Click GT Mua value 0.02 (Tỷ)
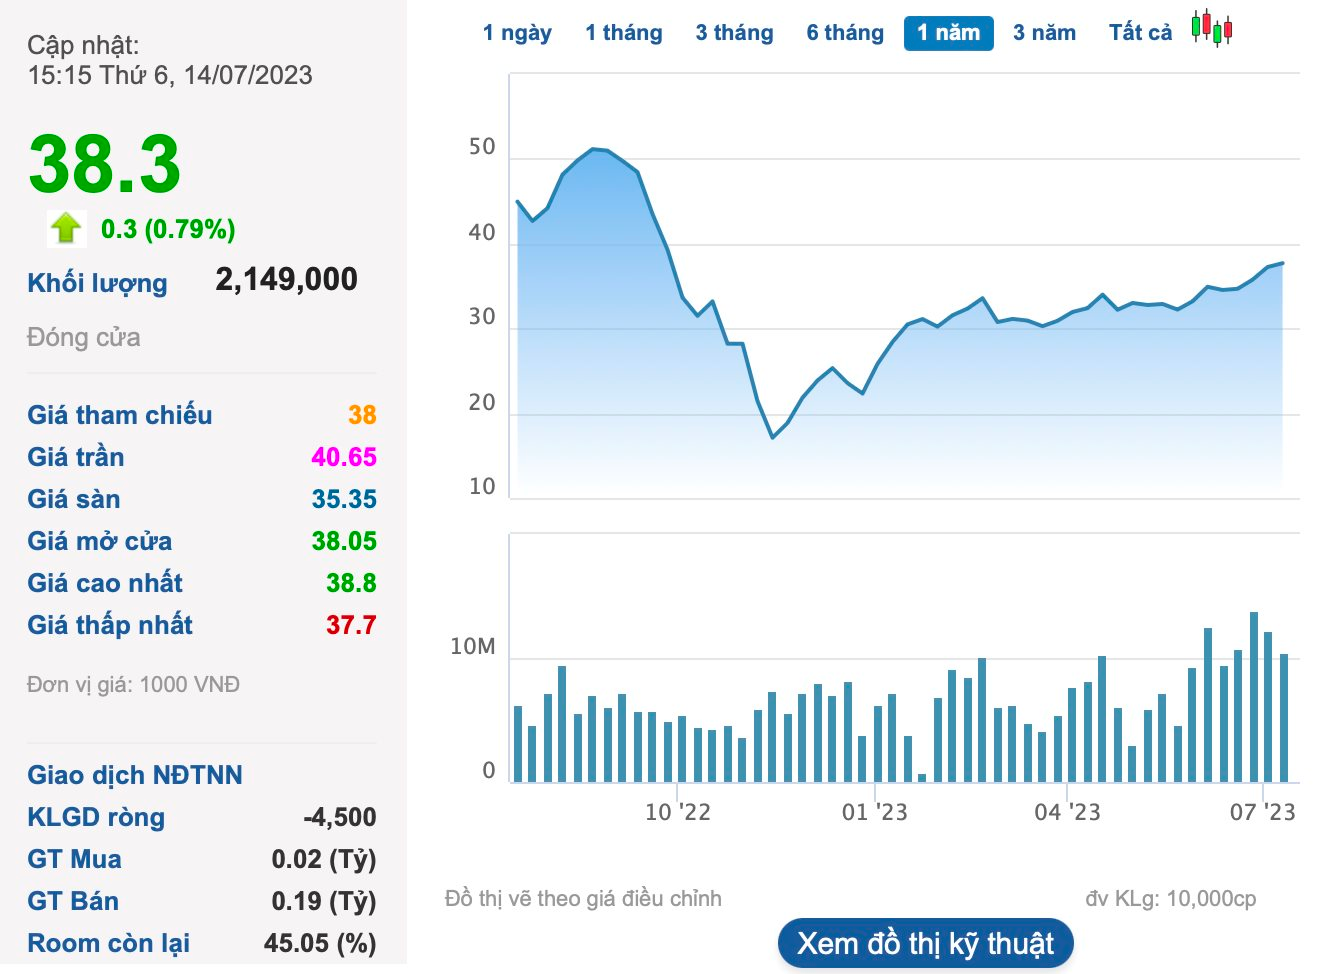 [x=324, y=859]
